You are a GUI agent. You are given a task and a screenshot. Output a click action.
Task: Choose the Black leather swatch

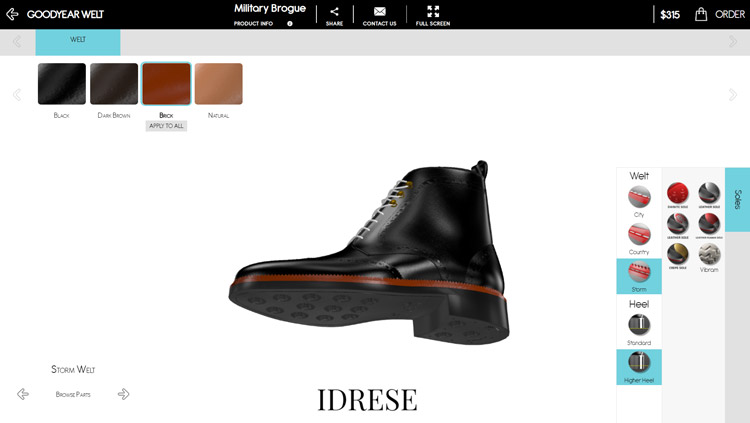click(x=62, y=84)
